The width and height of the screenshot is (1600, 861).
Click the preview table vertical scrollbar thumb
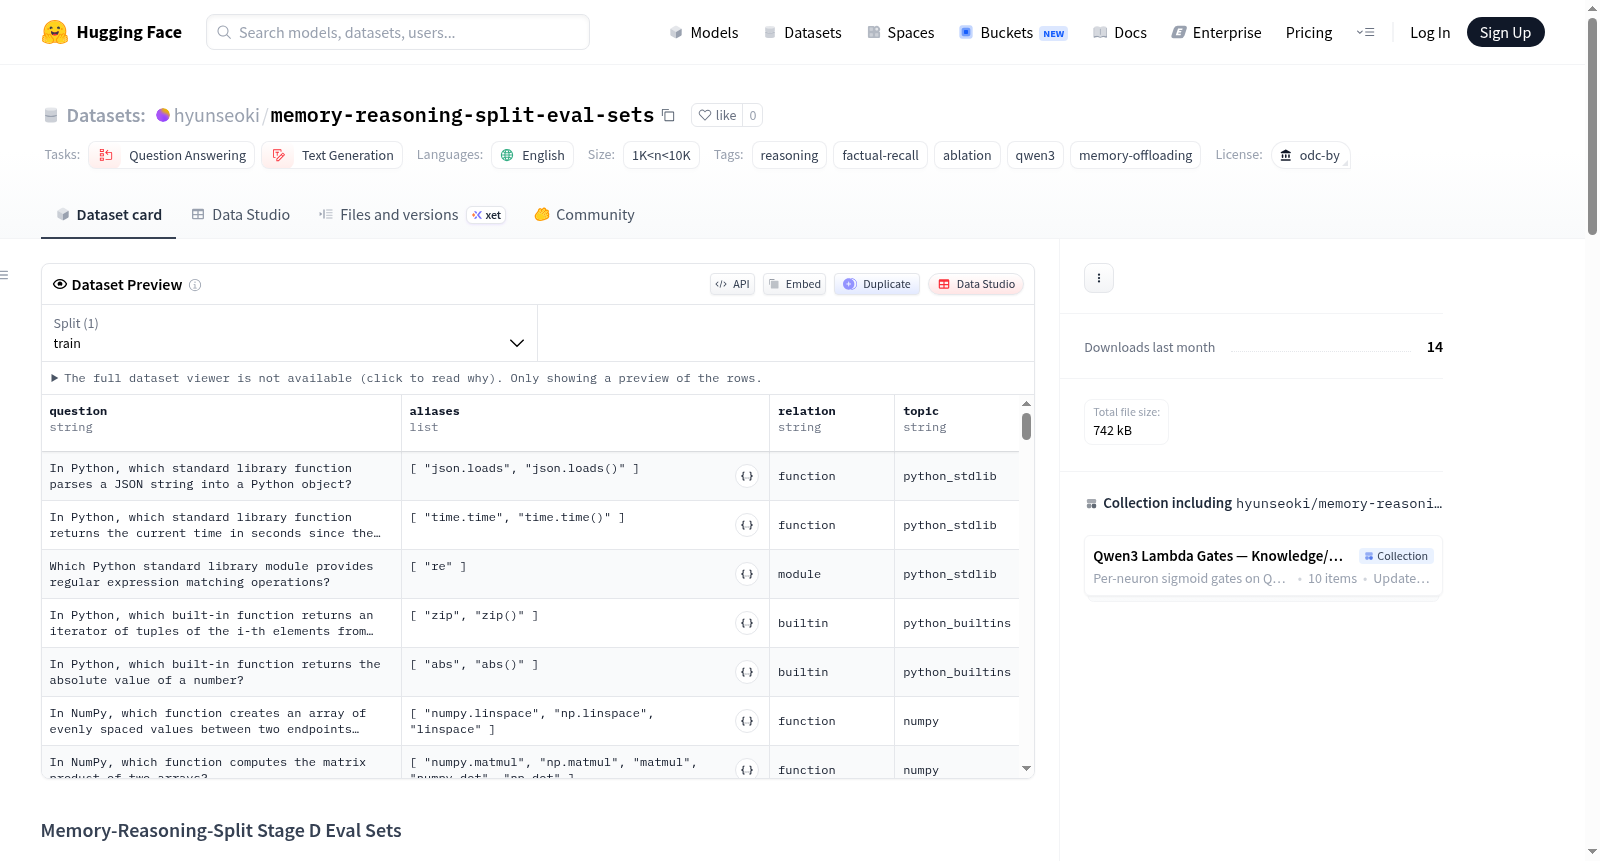[1026, 427]
